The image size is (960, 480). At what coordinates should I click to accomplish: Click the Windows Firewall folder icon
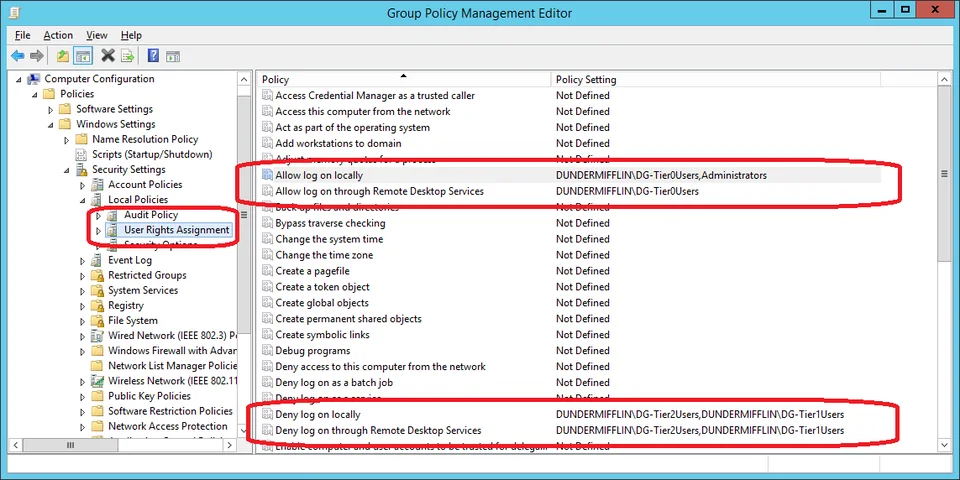97,351
